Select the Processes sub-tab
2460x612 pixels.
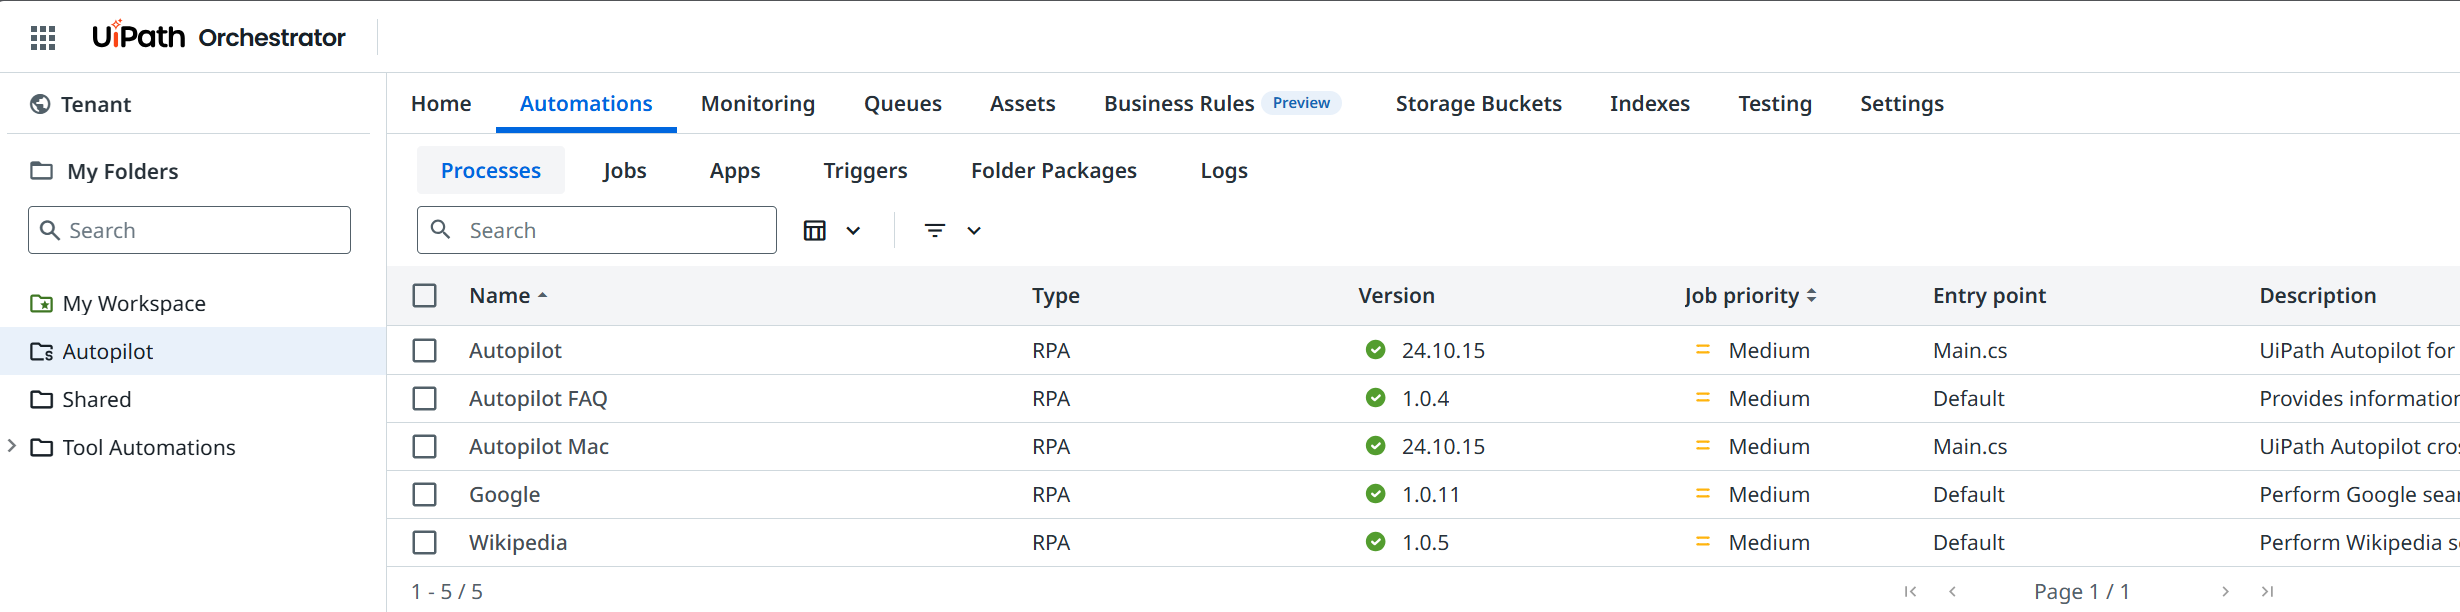(491, 170)
